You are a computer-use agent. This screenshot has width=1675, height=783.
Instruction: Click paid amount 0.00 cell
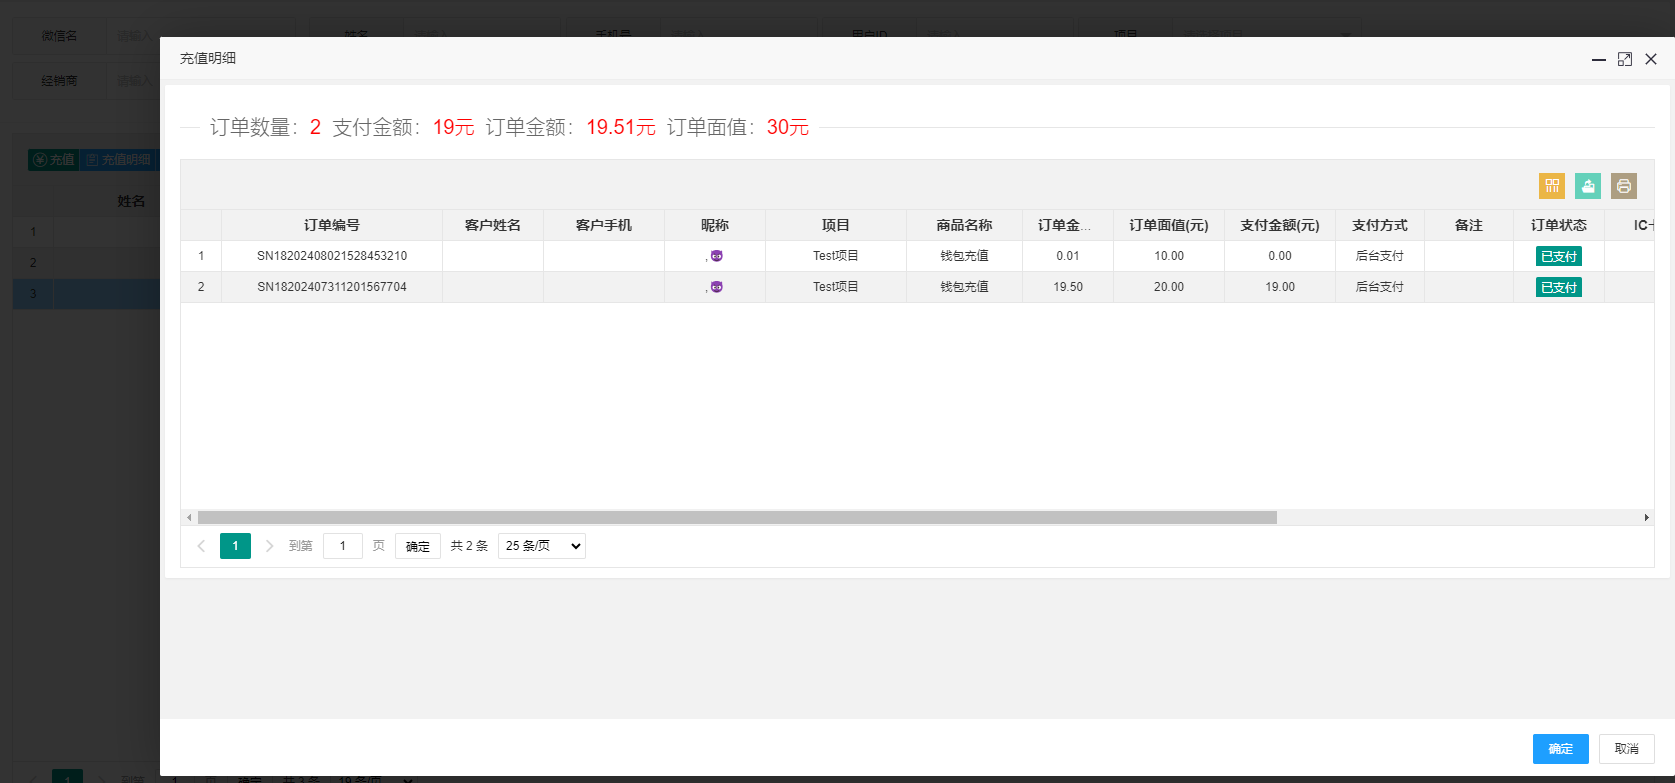pos(1280,256)
